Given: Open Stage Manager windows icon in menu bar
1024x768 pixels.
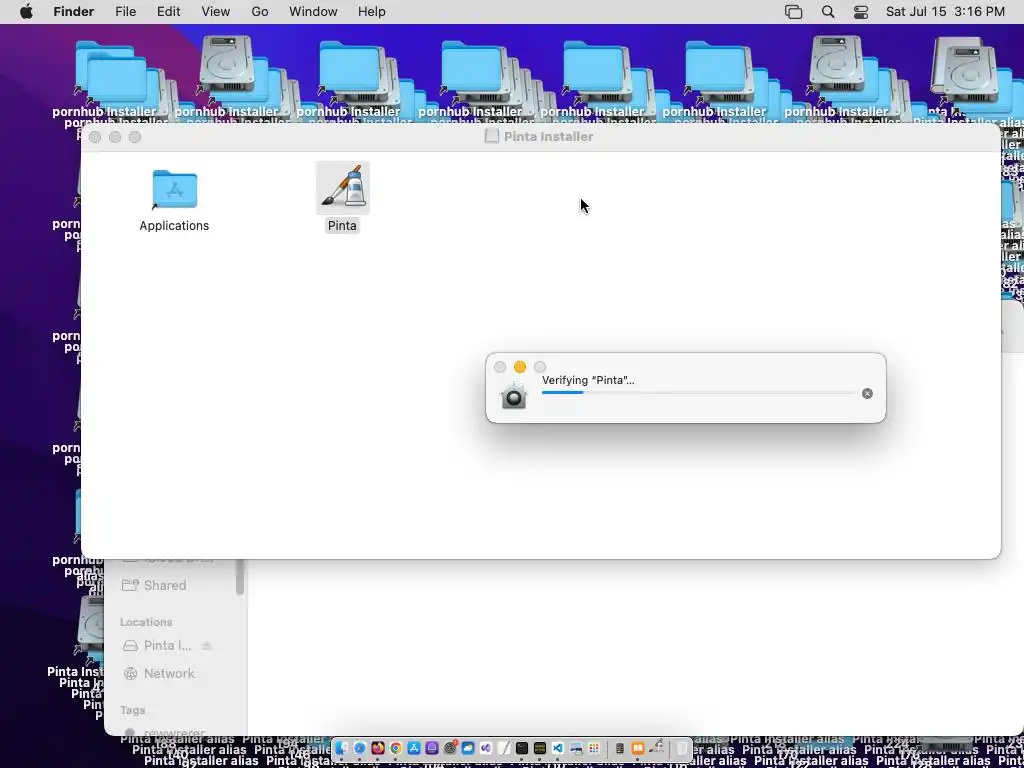Looking at the screenshot, I should pyautogui.click(x=793, y=12).
